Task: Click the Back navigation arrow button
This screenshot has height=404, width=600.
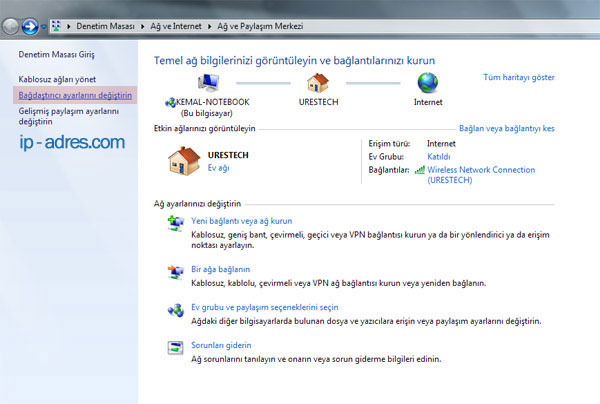Action: click(x=13, y=24)
